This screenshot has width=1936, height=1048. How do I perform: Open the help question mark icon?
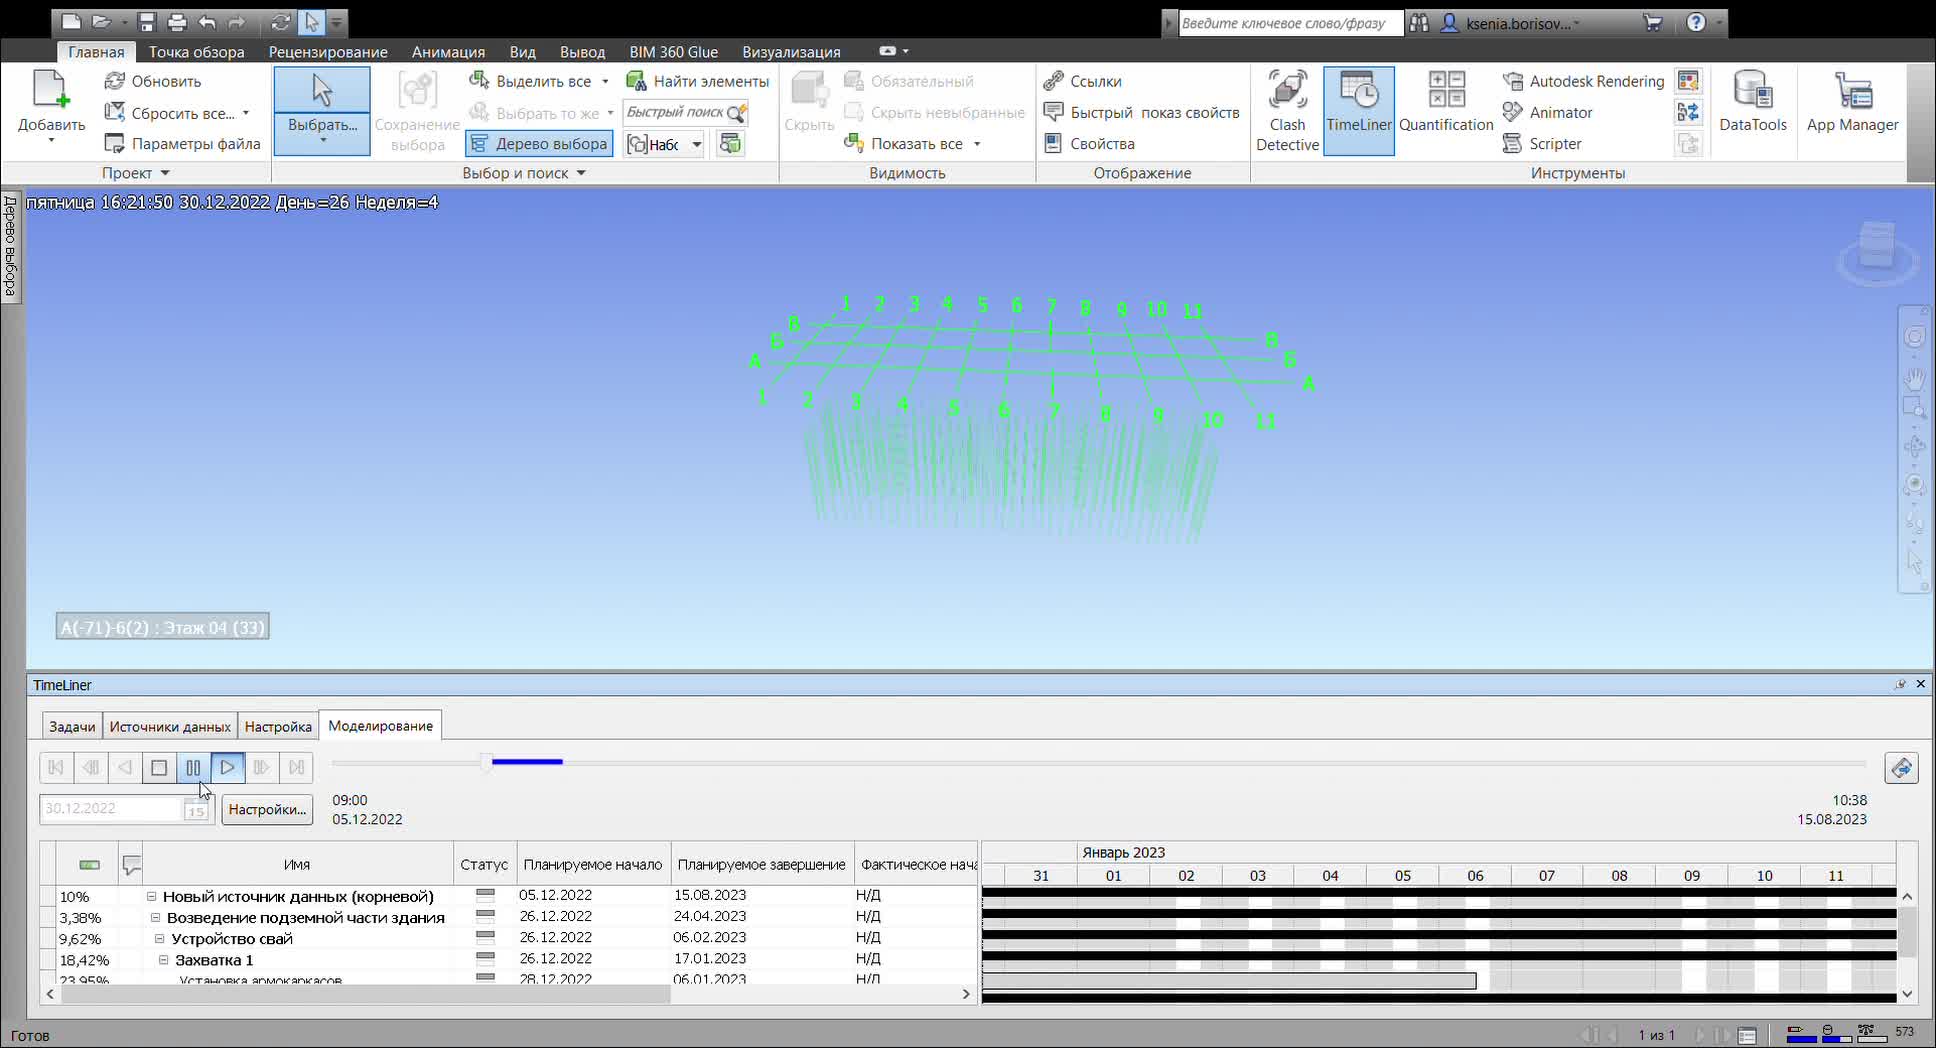click(1696, 22)
